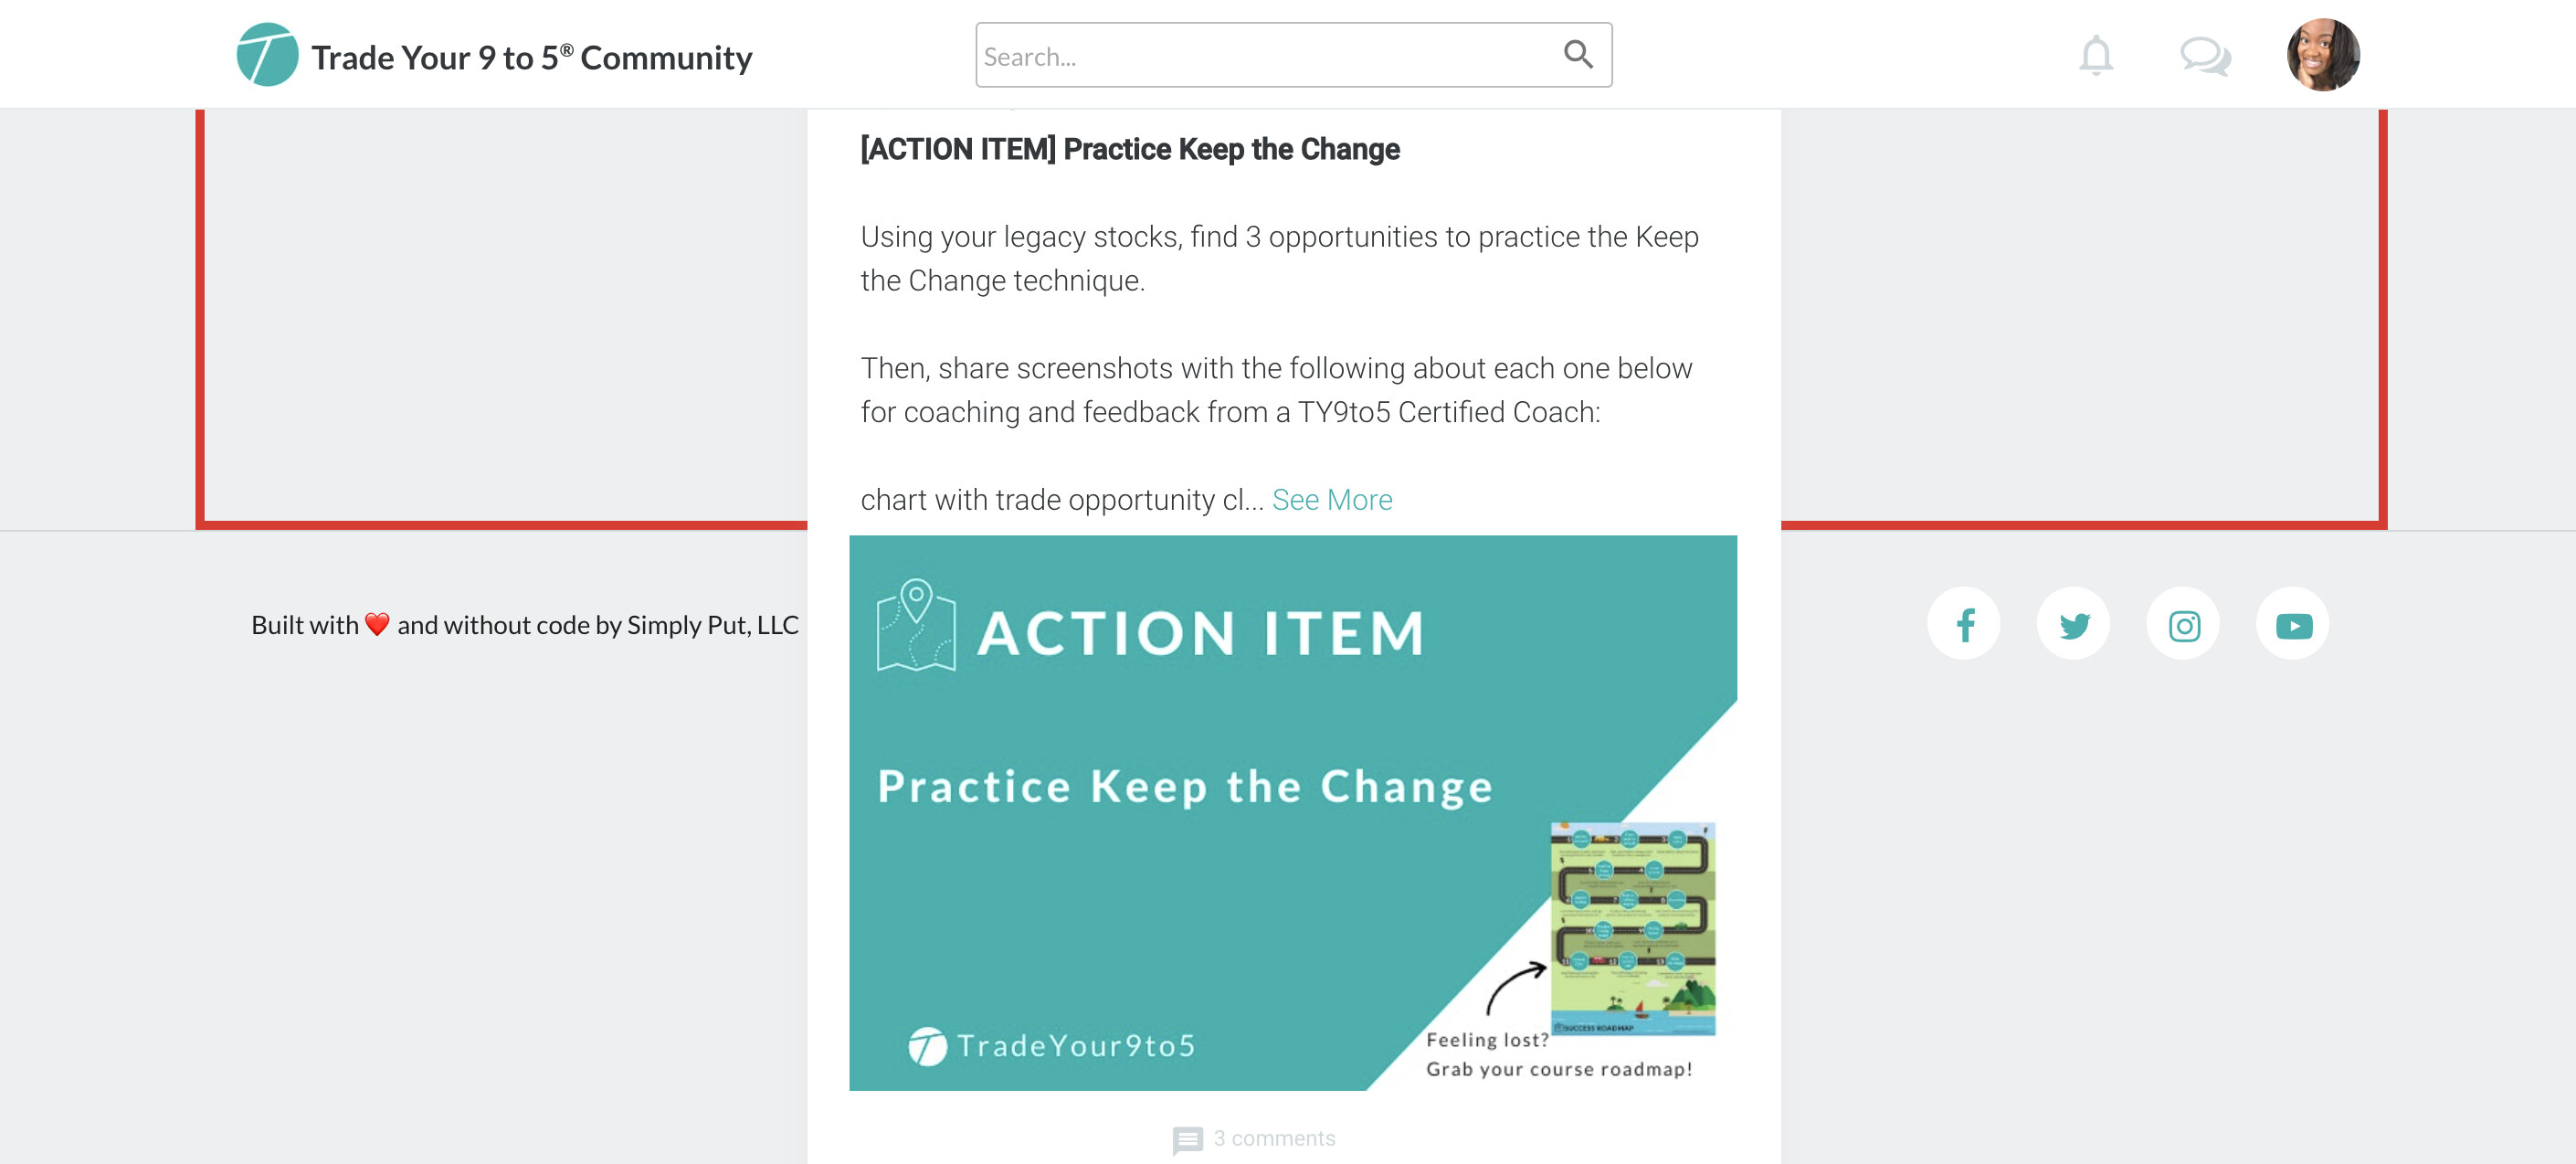
Task: Open the Trade Your 9 to 5 Community home title
Action: 531,57
